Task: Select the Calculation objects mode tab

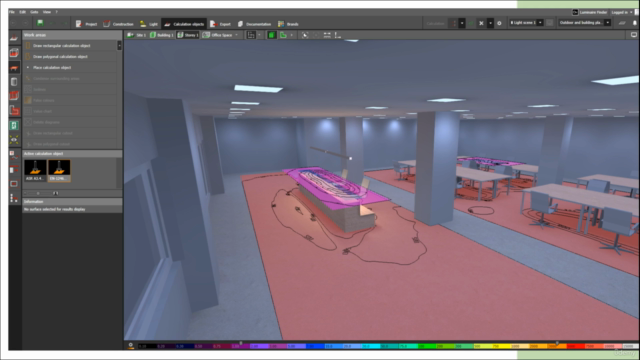Action: point(184,24)
